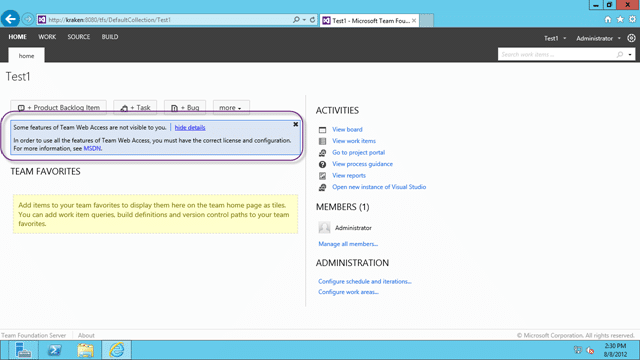Image resolution: width=640 pixels, height=360 pixels.
Task: Click the address bar search magnifier
Action: pos(296,20)
